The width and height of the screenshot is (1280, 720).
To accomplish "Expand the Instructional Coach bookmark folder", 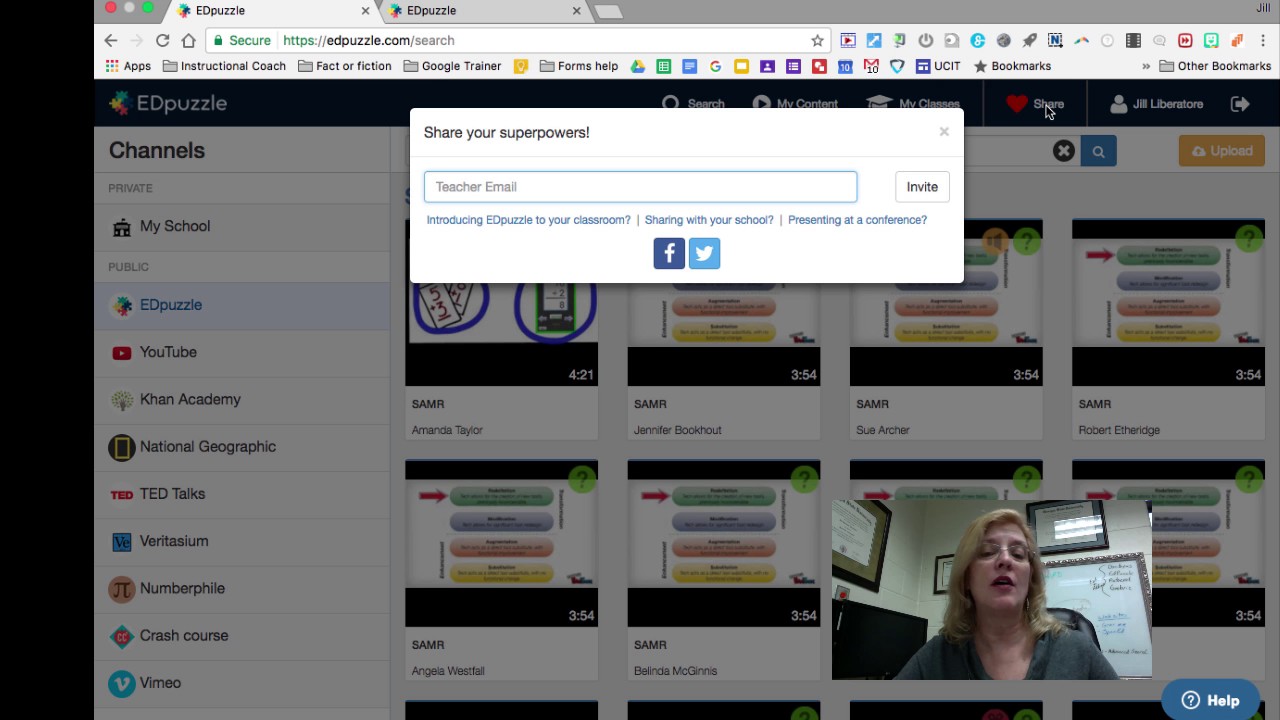I will [224, 66].
